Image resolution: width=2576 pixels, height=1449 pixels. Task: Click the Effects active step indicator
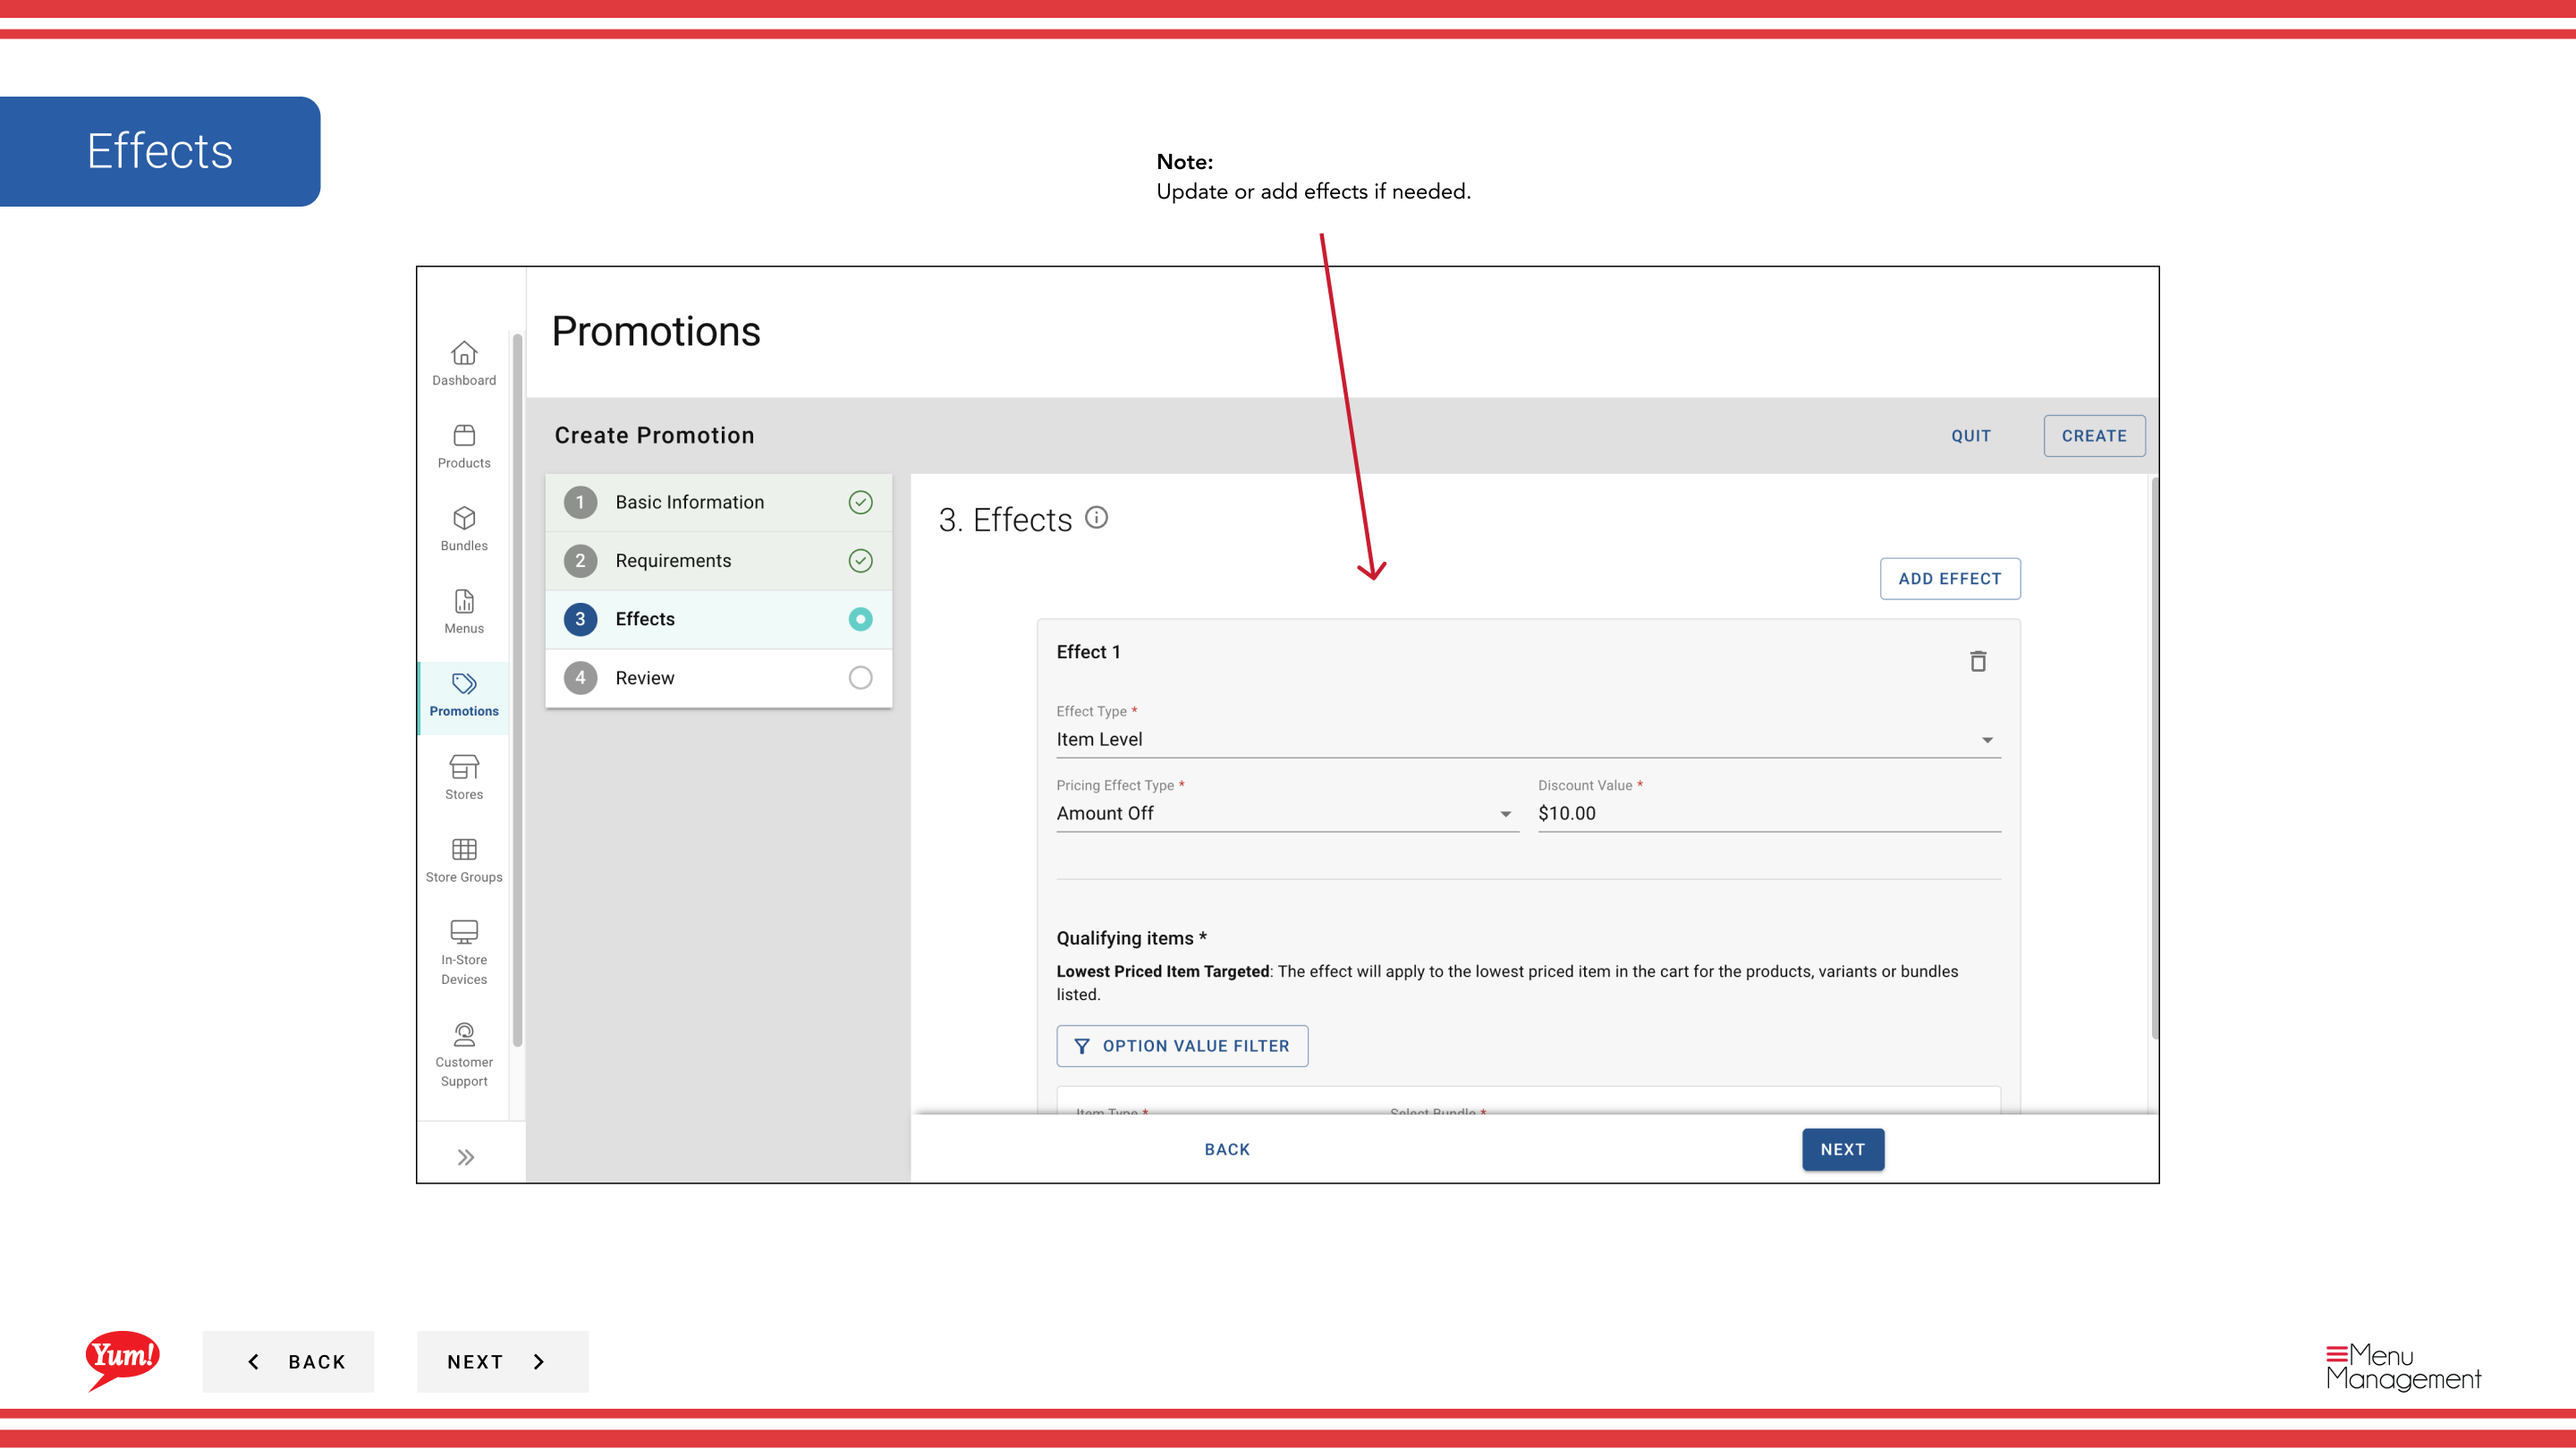click(860, 619)
